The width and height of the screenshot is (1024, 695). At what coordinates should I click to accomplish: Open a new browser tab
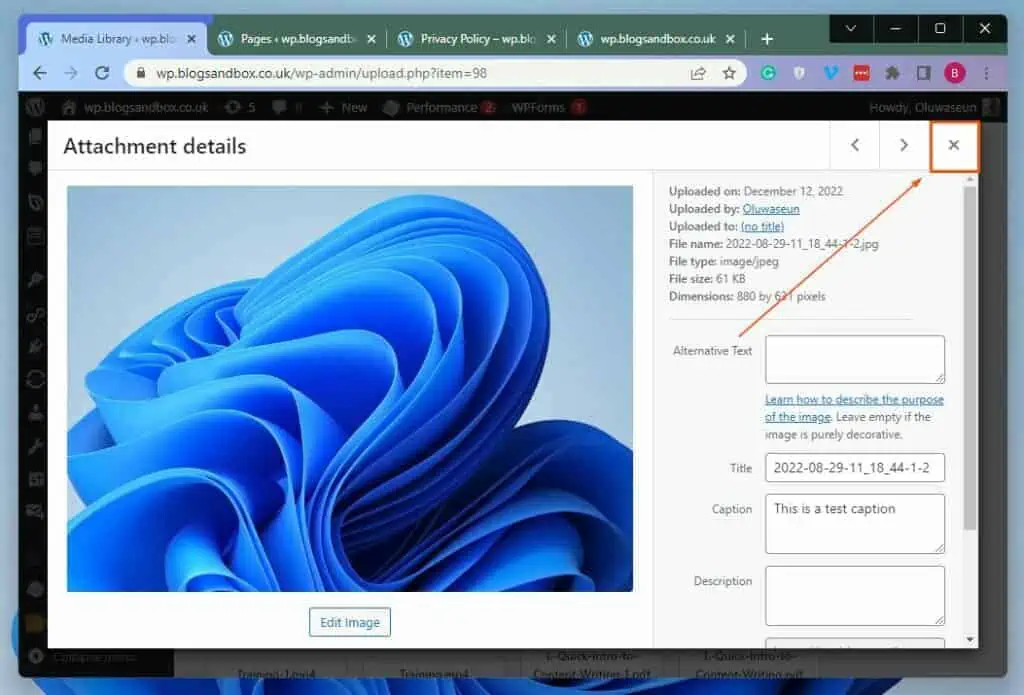click(x=767, y=39)
